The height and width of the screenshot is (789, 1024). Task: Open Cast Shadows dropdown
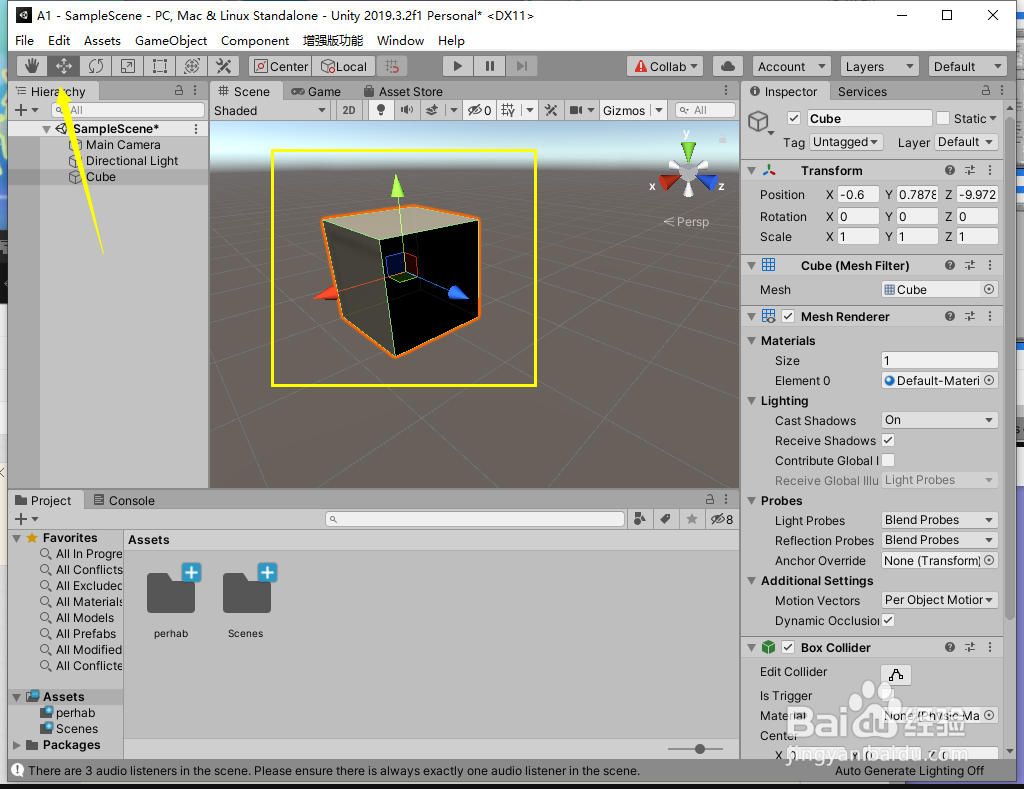pos(939,420)
